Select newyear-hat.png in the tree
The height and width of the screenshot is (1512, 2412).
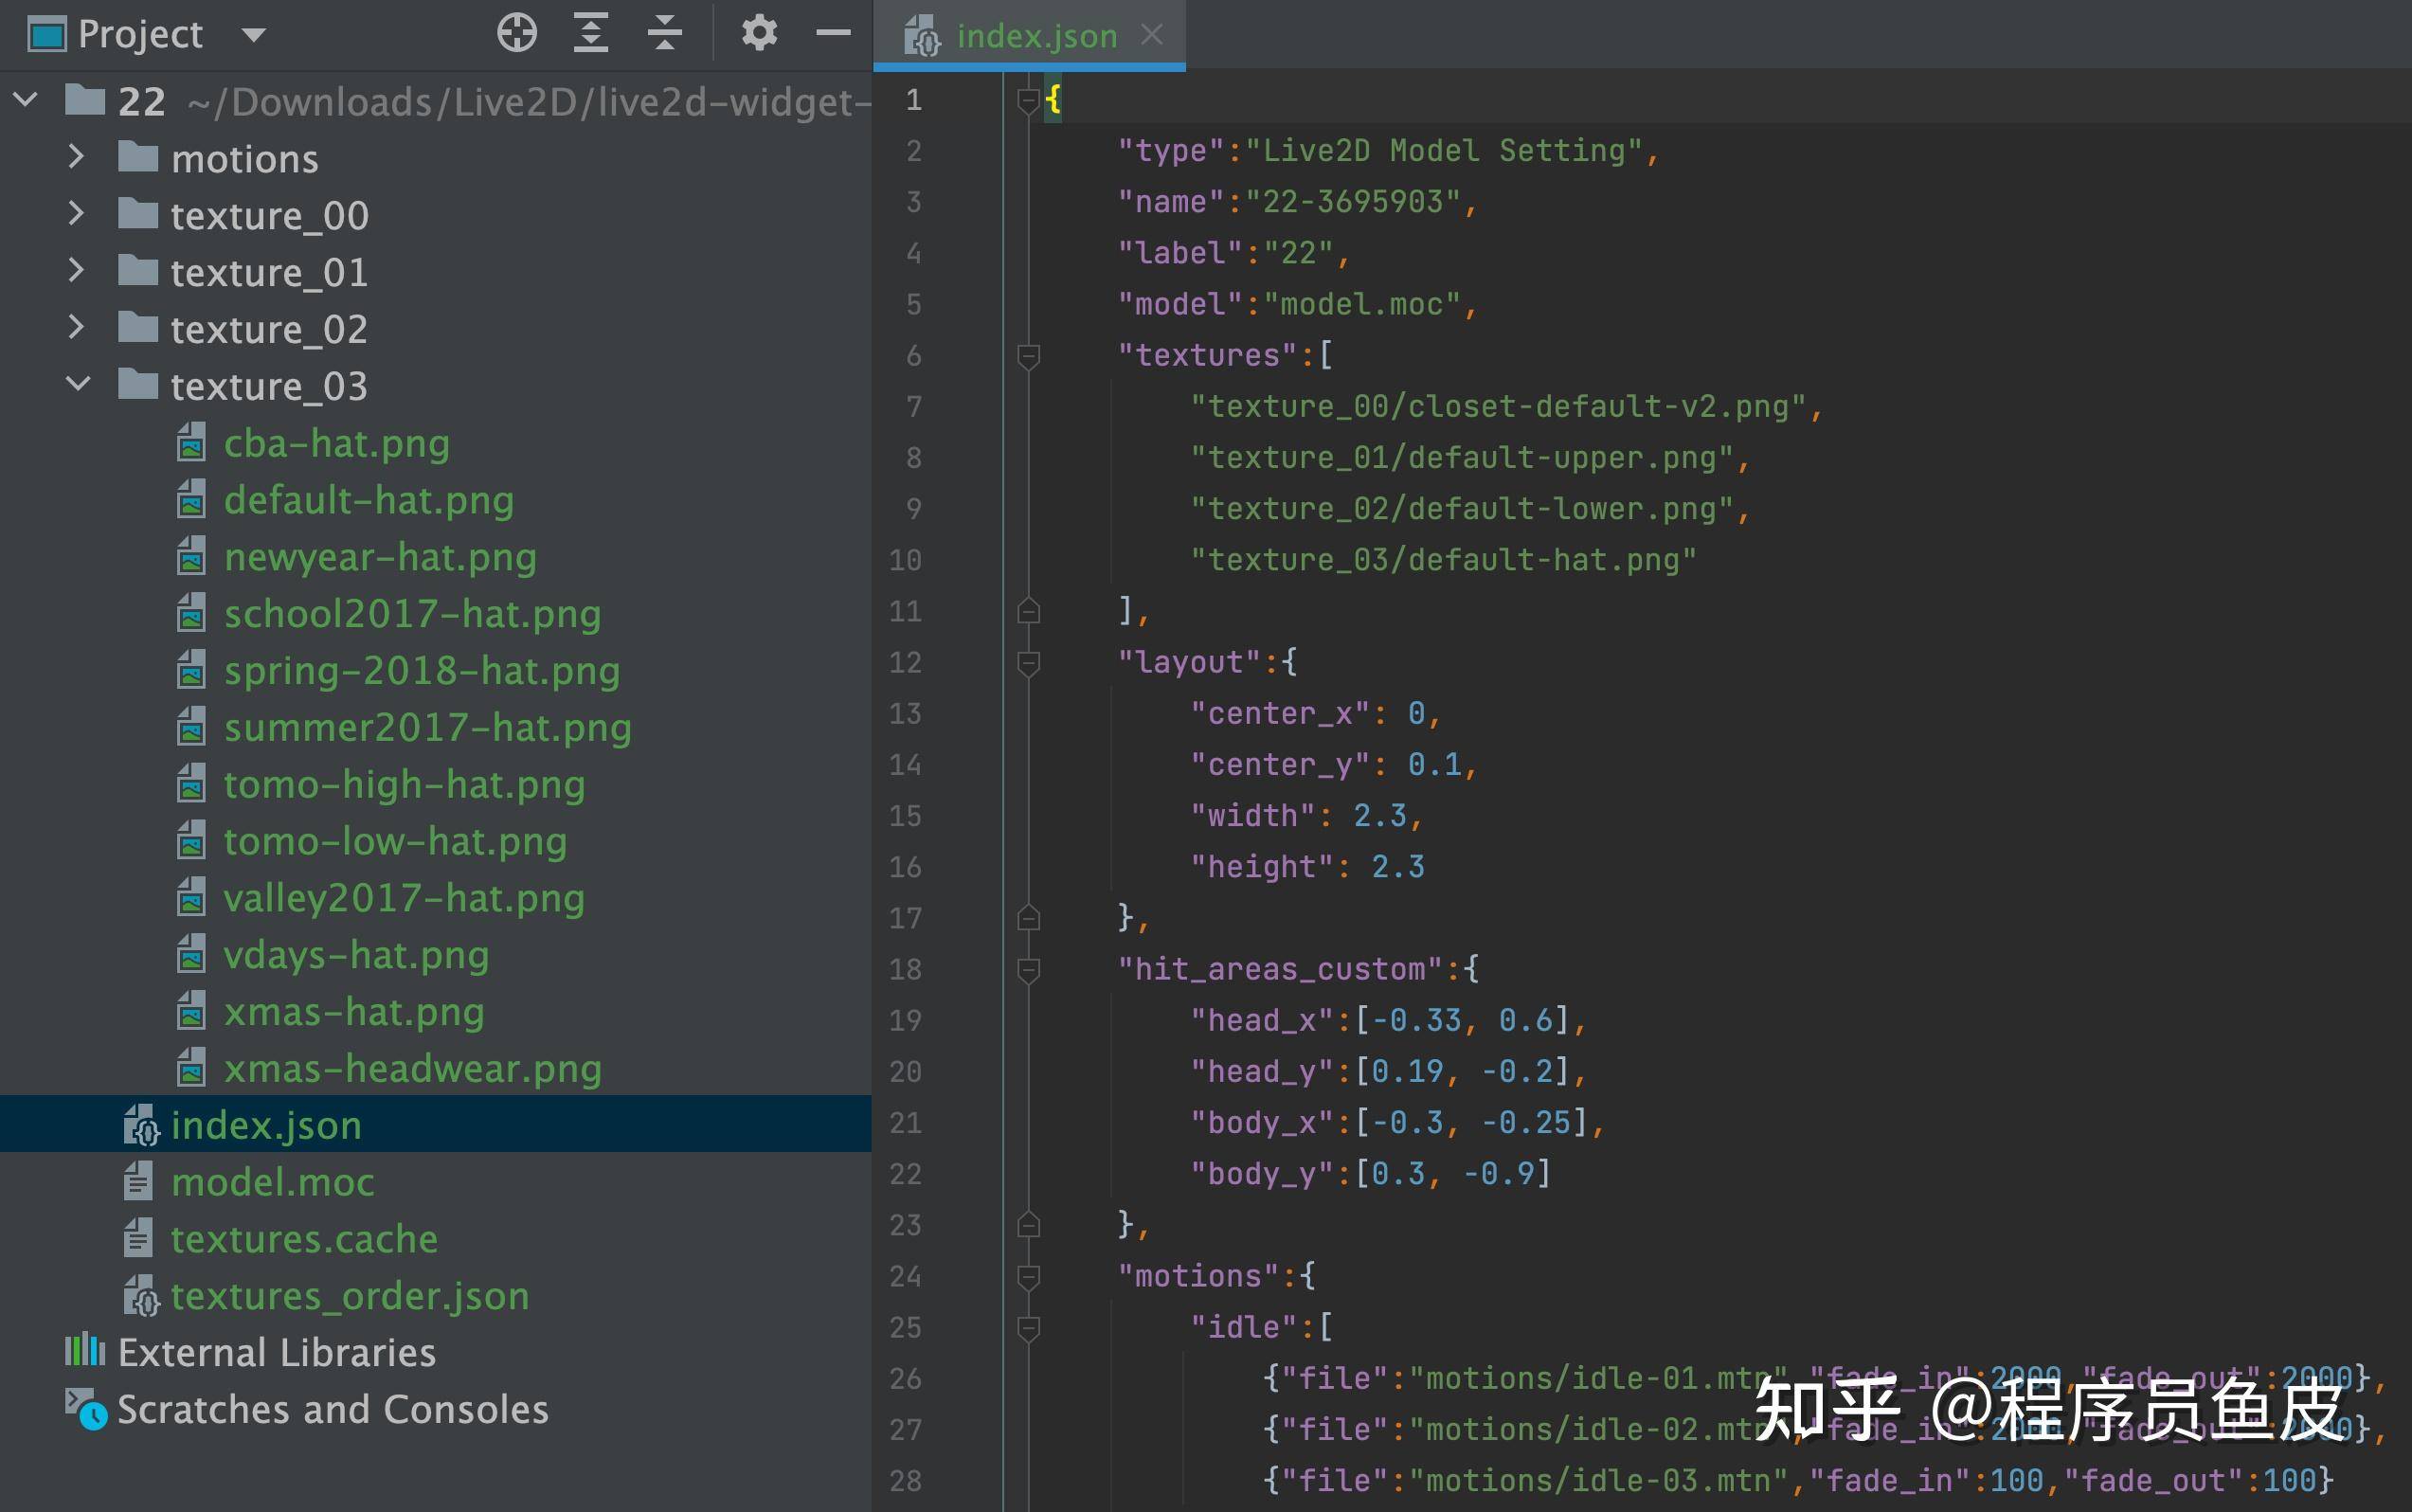(x=380, y=557)
